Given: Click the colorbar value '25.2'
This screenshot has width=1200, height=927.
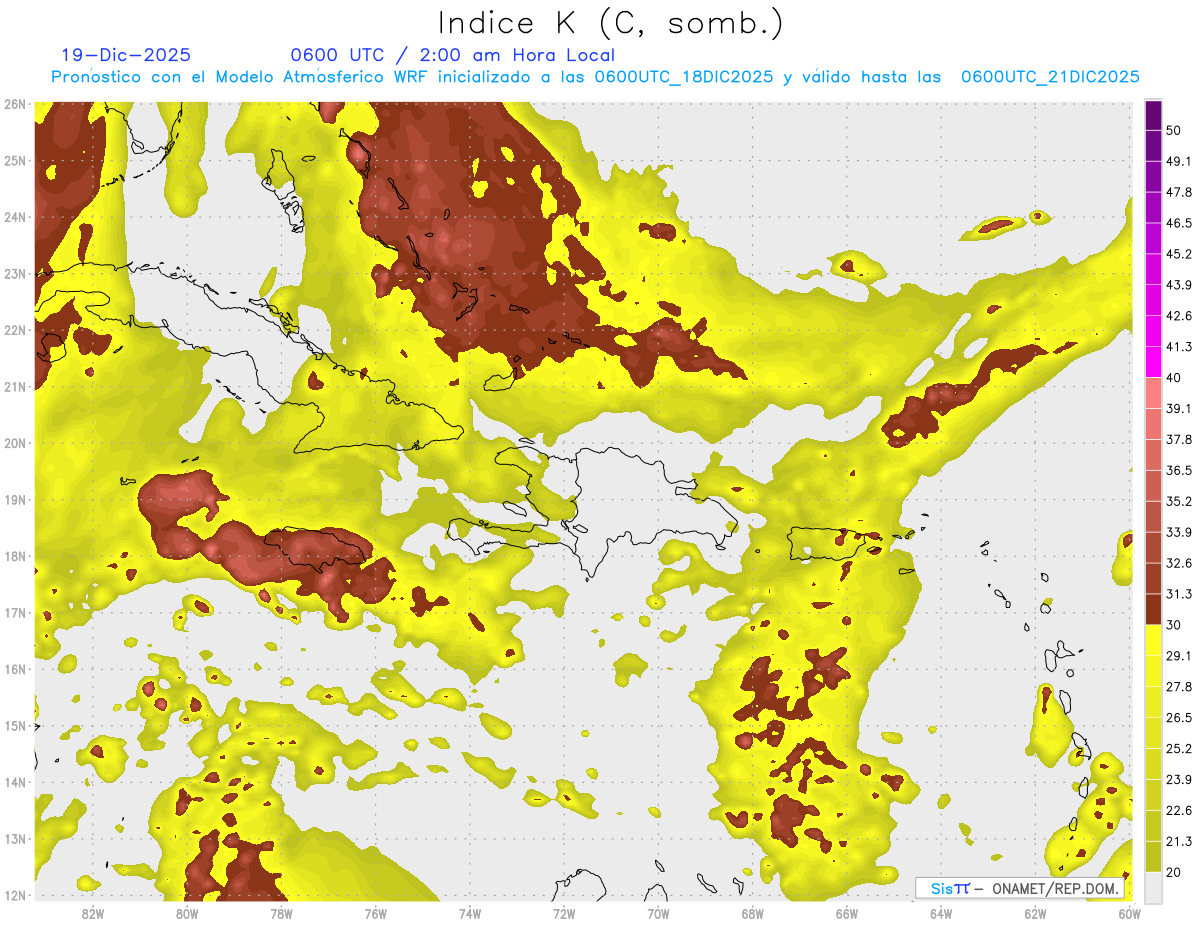Looking at the screenshot, I should coord(1179,749).
